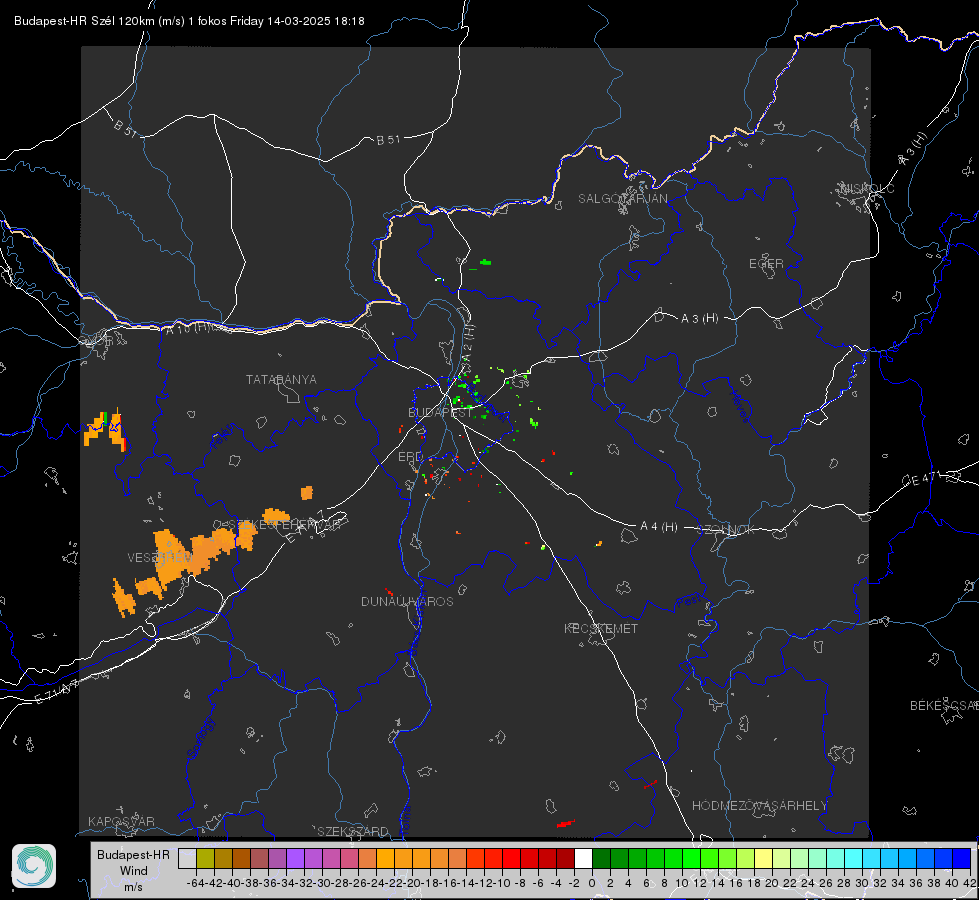
Task: Click the image title text with date 14-03-2025
Action: pyautogui.click(x=189, y=21)
